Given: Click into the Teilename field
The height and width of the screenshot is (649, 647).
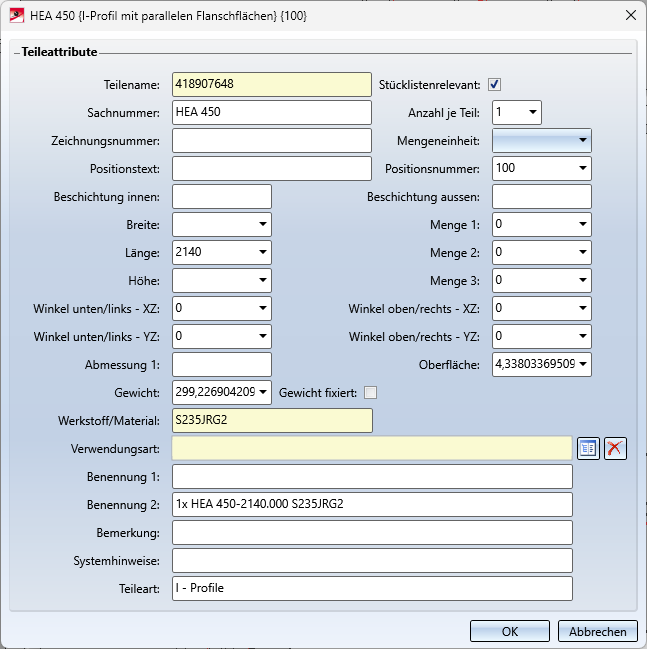Looking at the screenshot, I should click(x=272, y=84).
